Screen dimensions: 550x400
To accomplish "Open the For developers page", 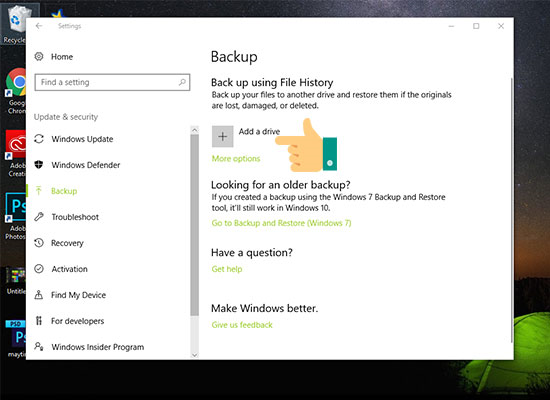I will pyautogui.click(x=78, y=321).
